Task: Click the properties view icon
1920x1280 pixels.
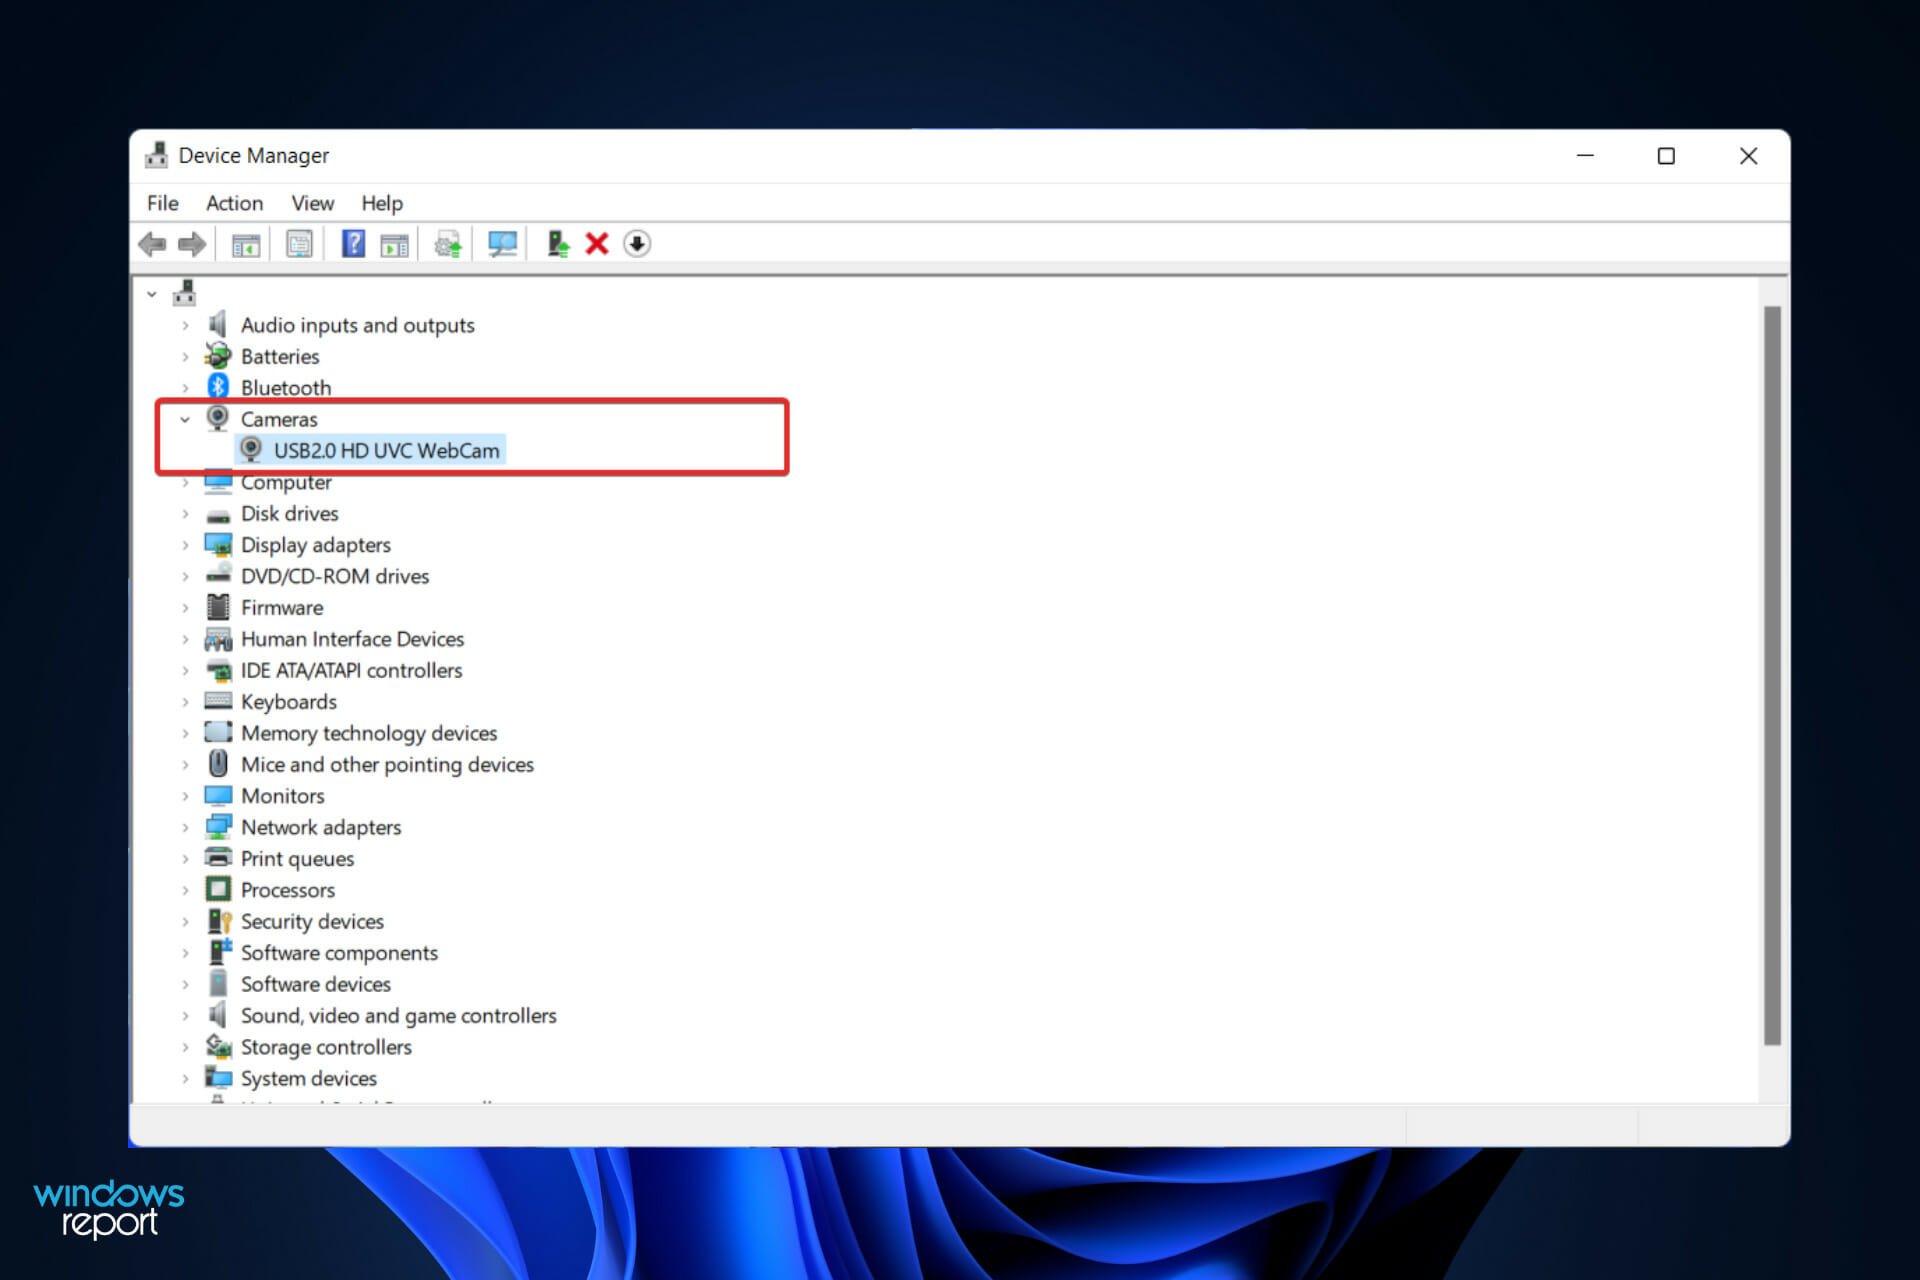Action: coord(299,243)
